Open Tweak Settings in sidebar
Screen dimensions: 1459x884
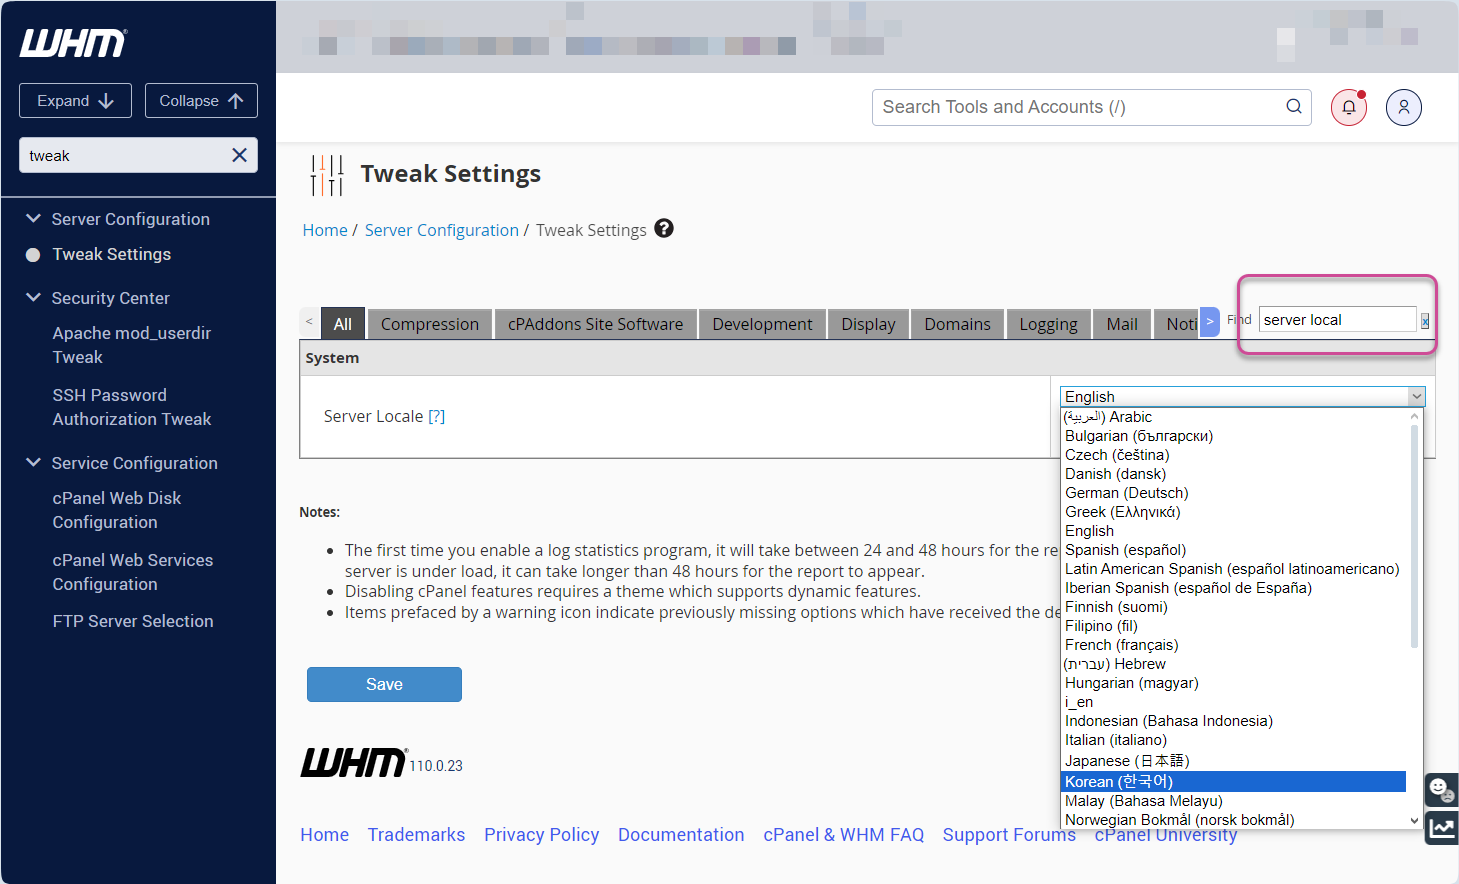point(111,254)
